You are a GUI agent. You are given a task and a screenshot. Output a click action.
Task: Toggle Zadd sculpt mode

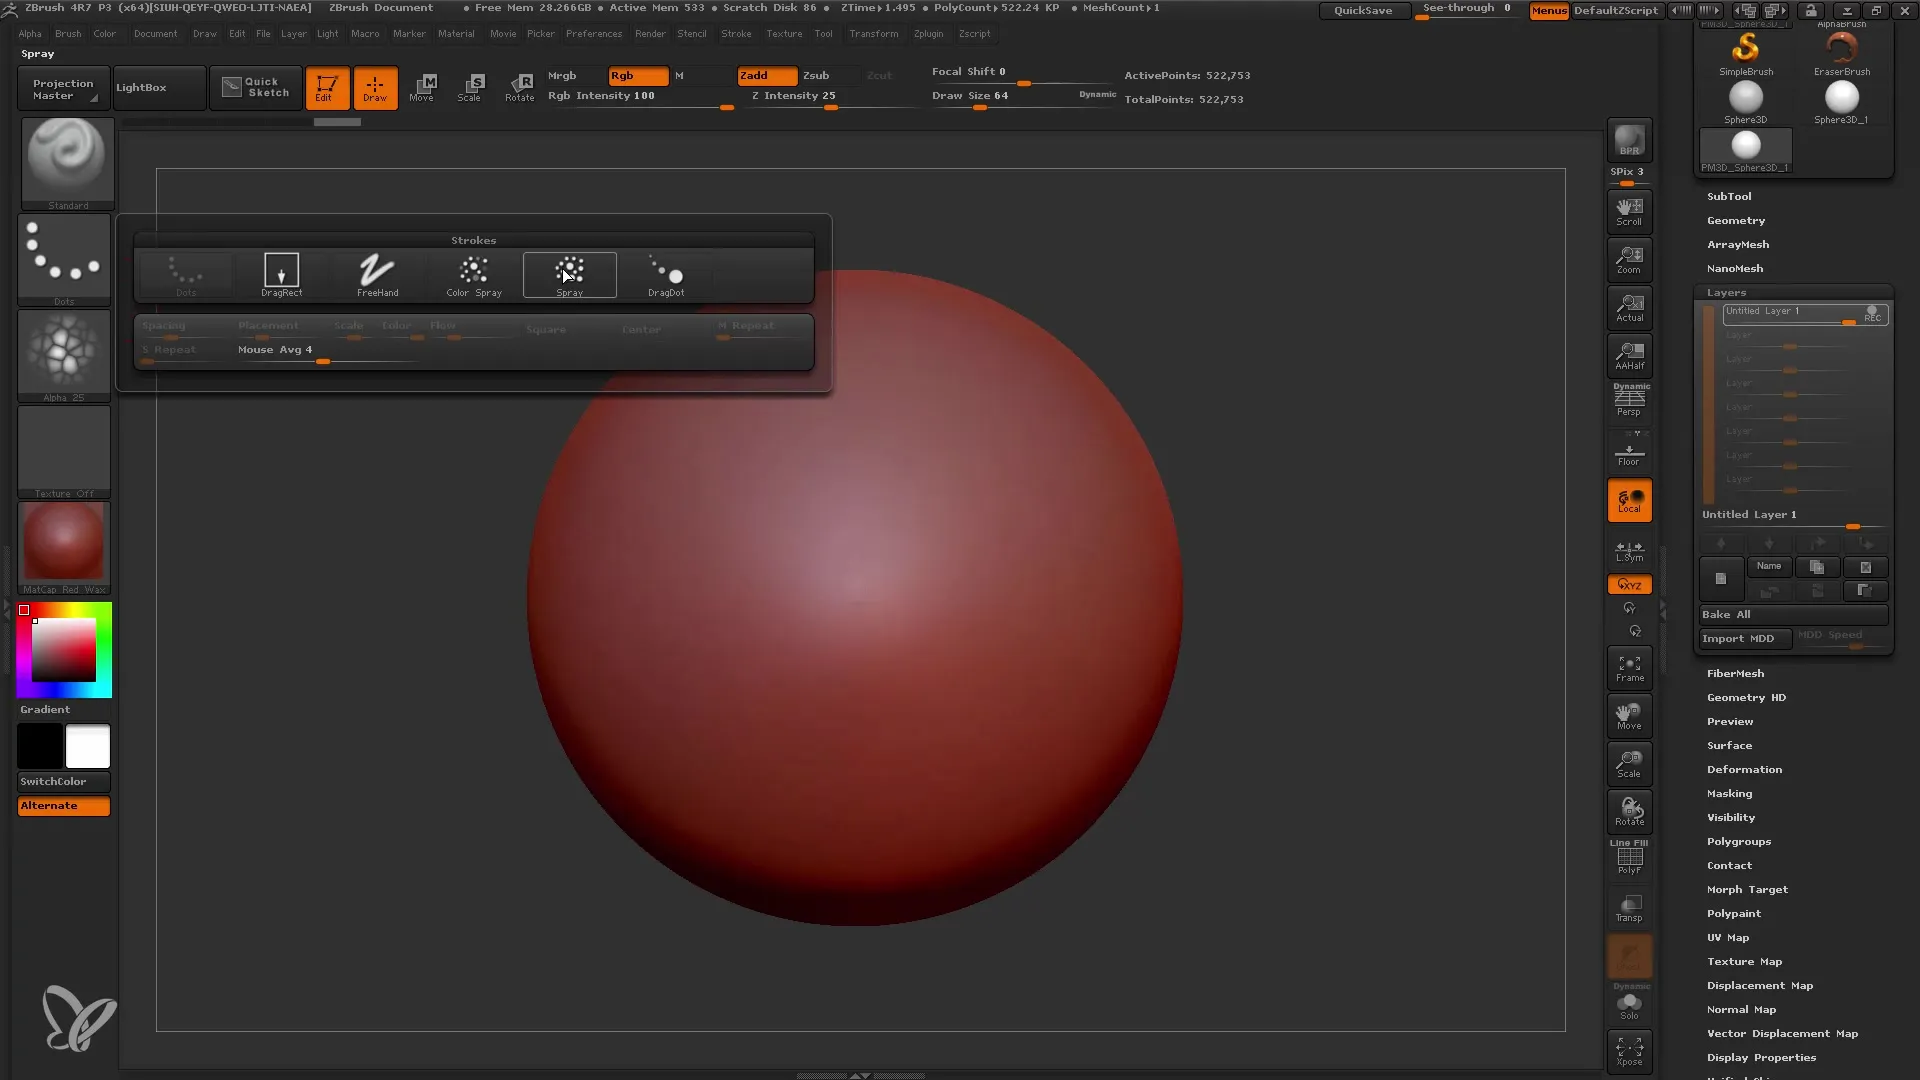767,76
